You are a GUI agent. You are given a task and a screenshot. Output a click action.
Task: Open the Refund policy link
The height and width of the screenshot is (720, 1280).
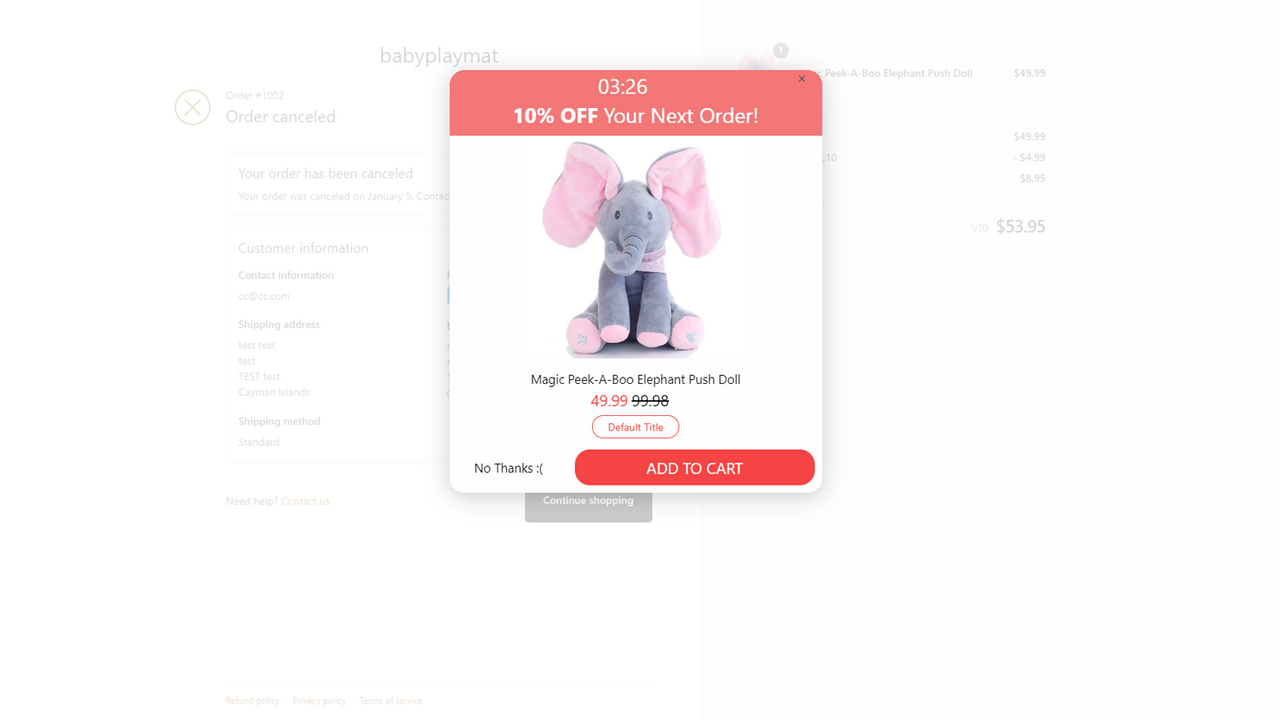click(x=252, y=701)
